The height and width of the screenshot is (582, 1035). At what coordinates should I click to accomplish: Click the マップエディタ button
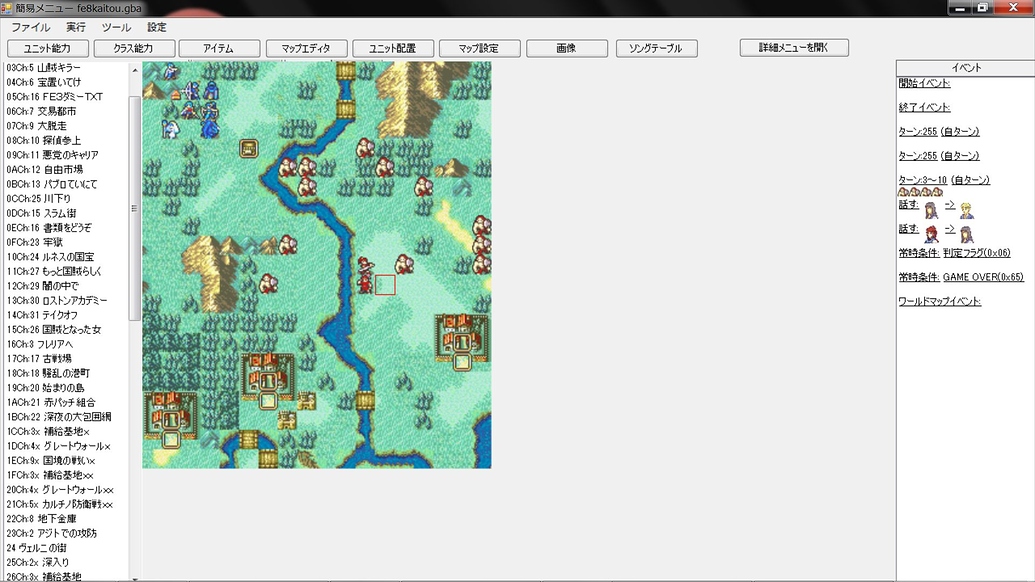click(x=307, y=46)
